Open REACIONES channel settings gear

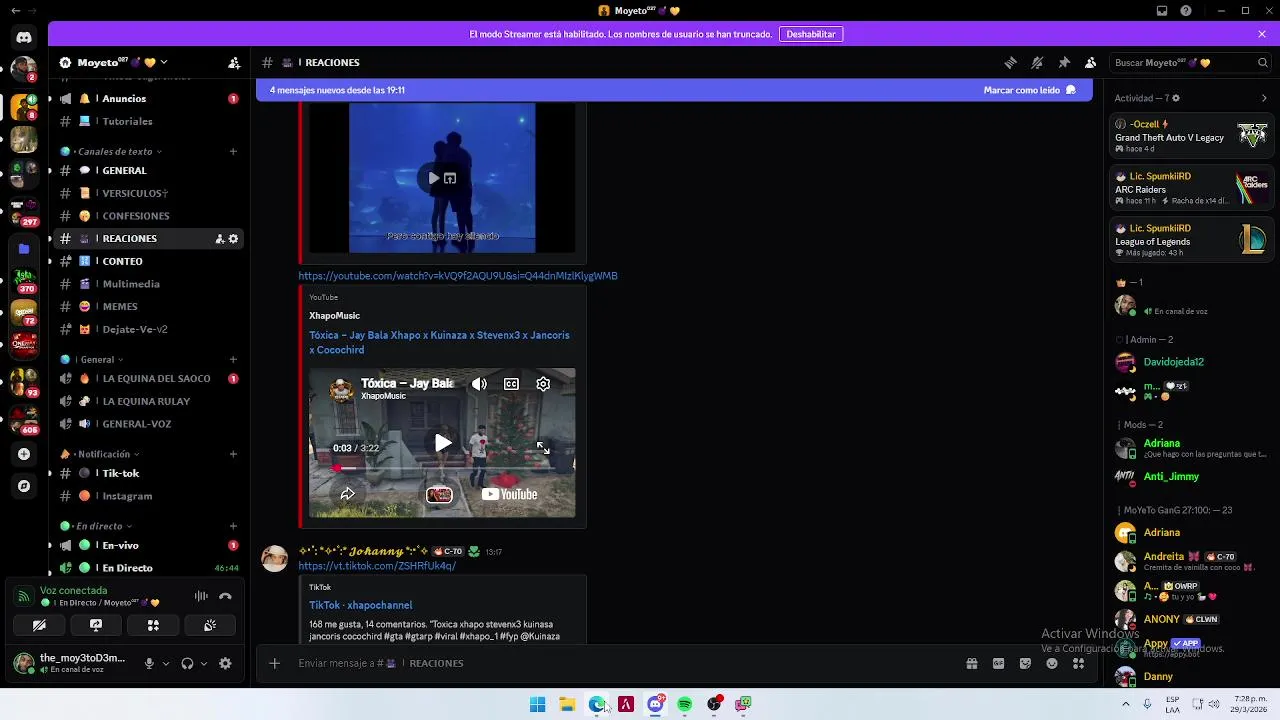tap(233, 238)
